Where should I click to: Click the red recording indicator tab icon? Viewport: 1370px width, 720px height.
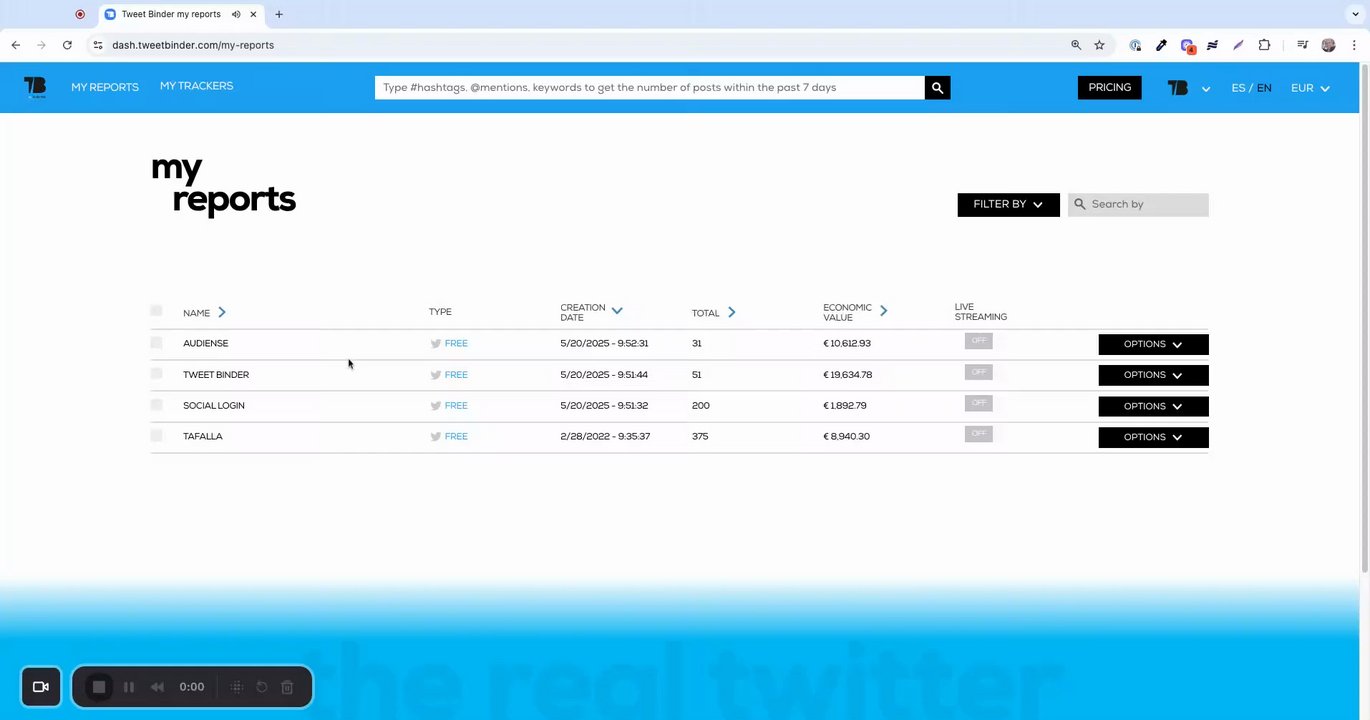click(80, 14)
